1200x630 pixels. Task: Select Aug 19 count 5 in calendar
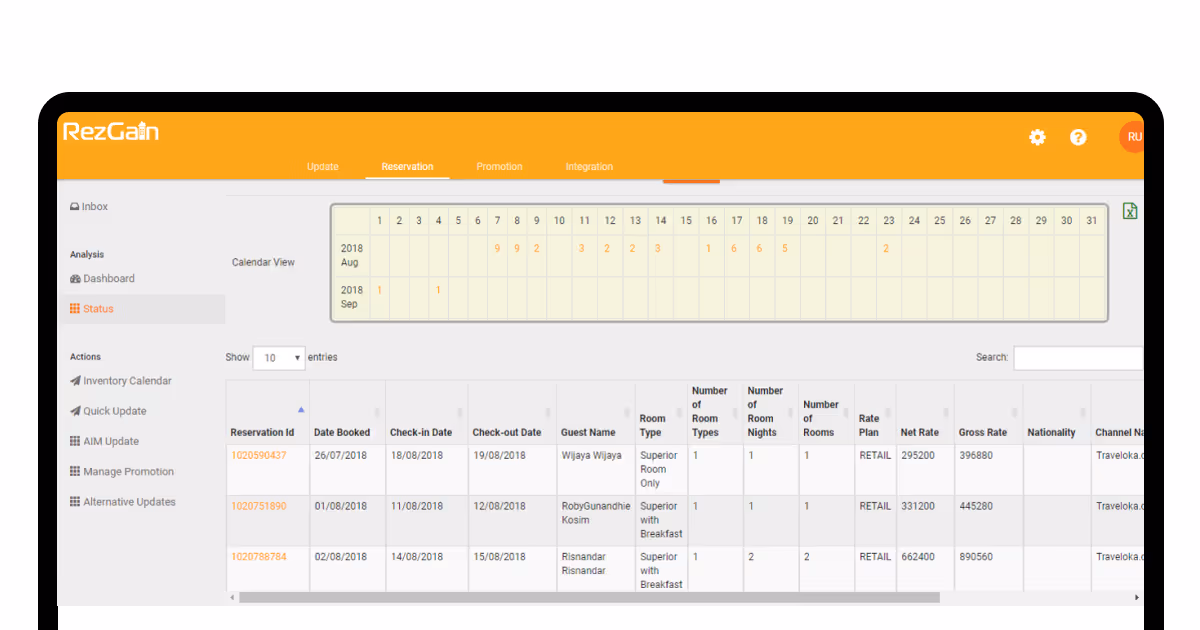(x=785, y=248)
